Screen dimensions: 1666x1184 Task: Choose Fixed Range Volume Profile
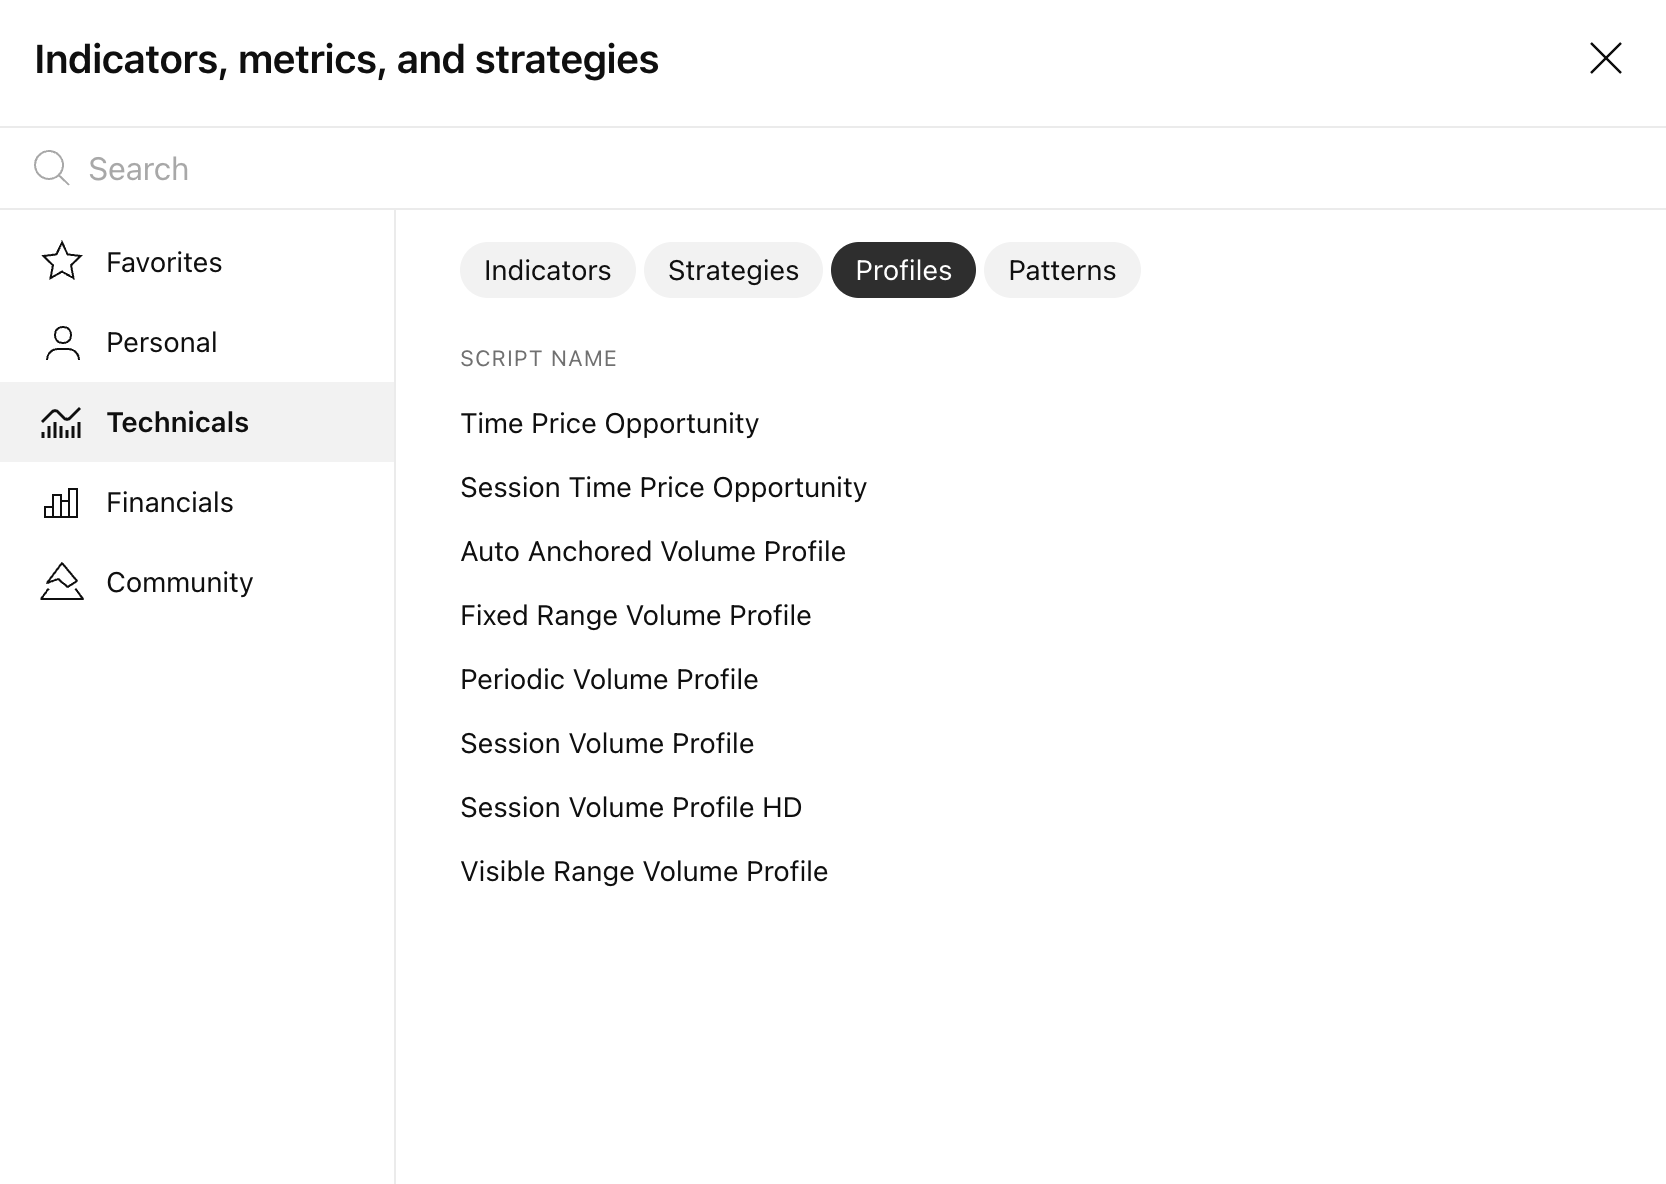[635, 616]
